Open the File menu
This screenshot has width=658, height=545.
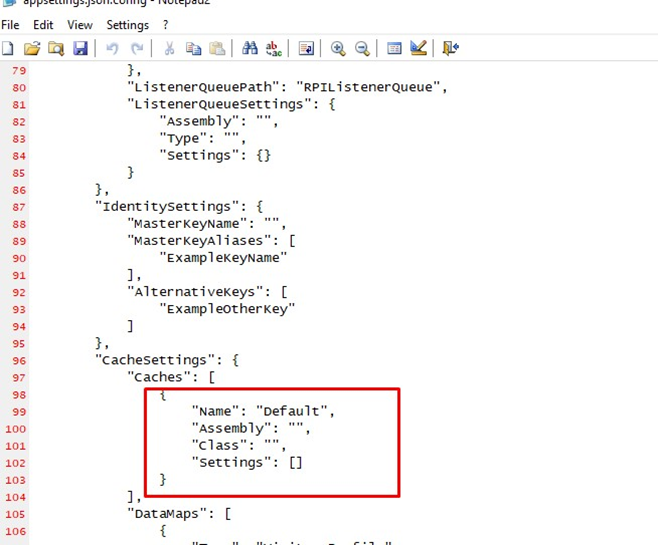coord(11,24)
